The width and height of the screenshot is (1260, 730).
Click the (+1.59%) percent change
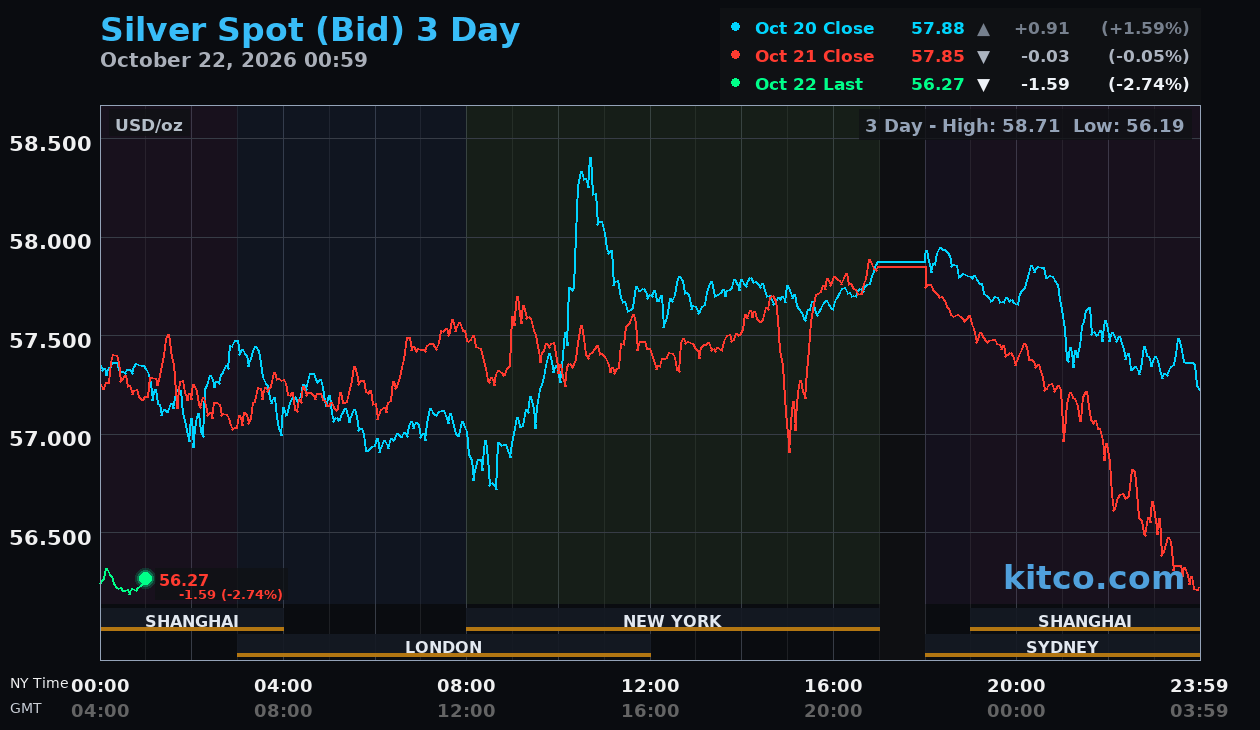pyautogui.click(x=1145, y=29)
